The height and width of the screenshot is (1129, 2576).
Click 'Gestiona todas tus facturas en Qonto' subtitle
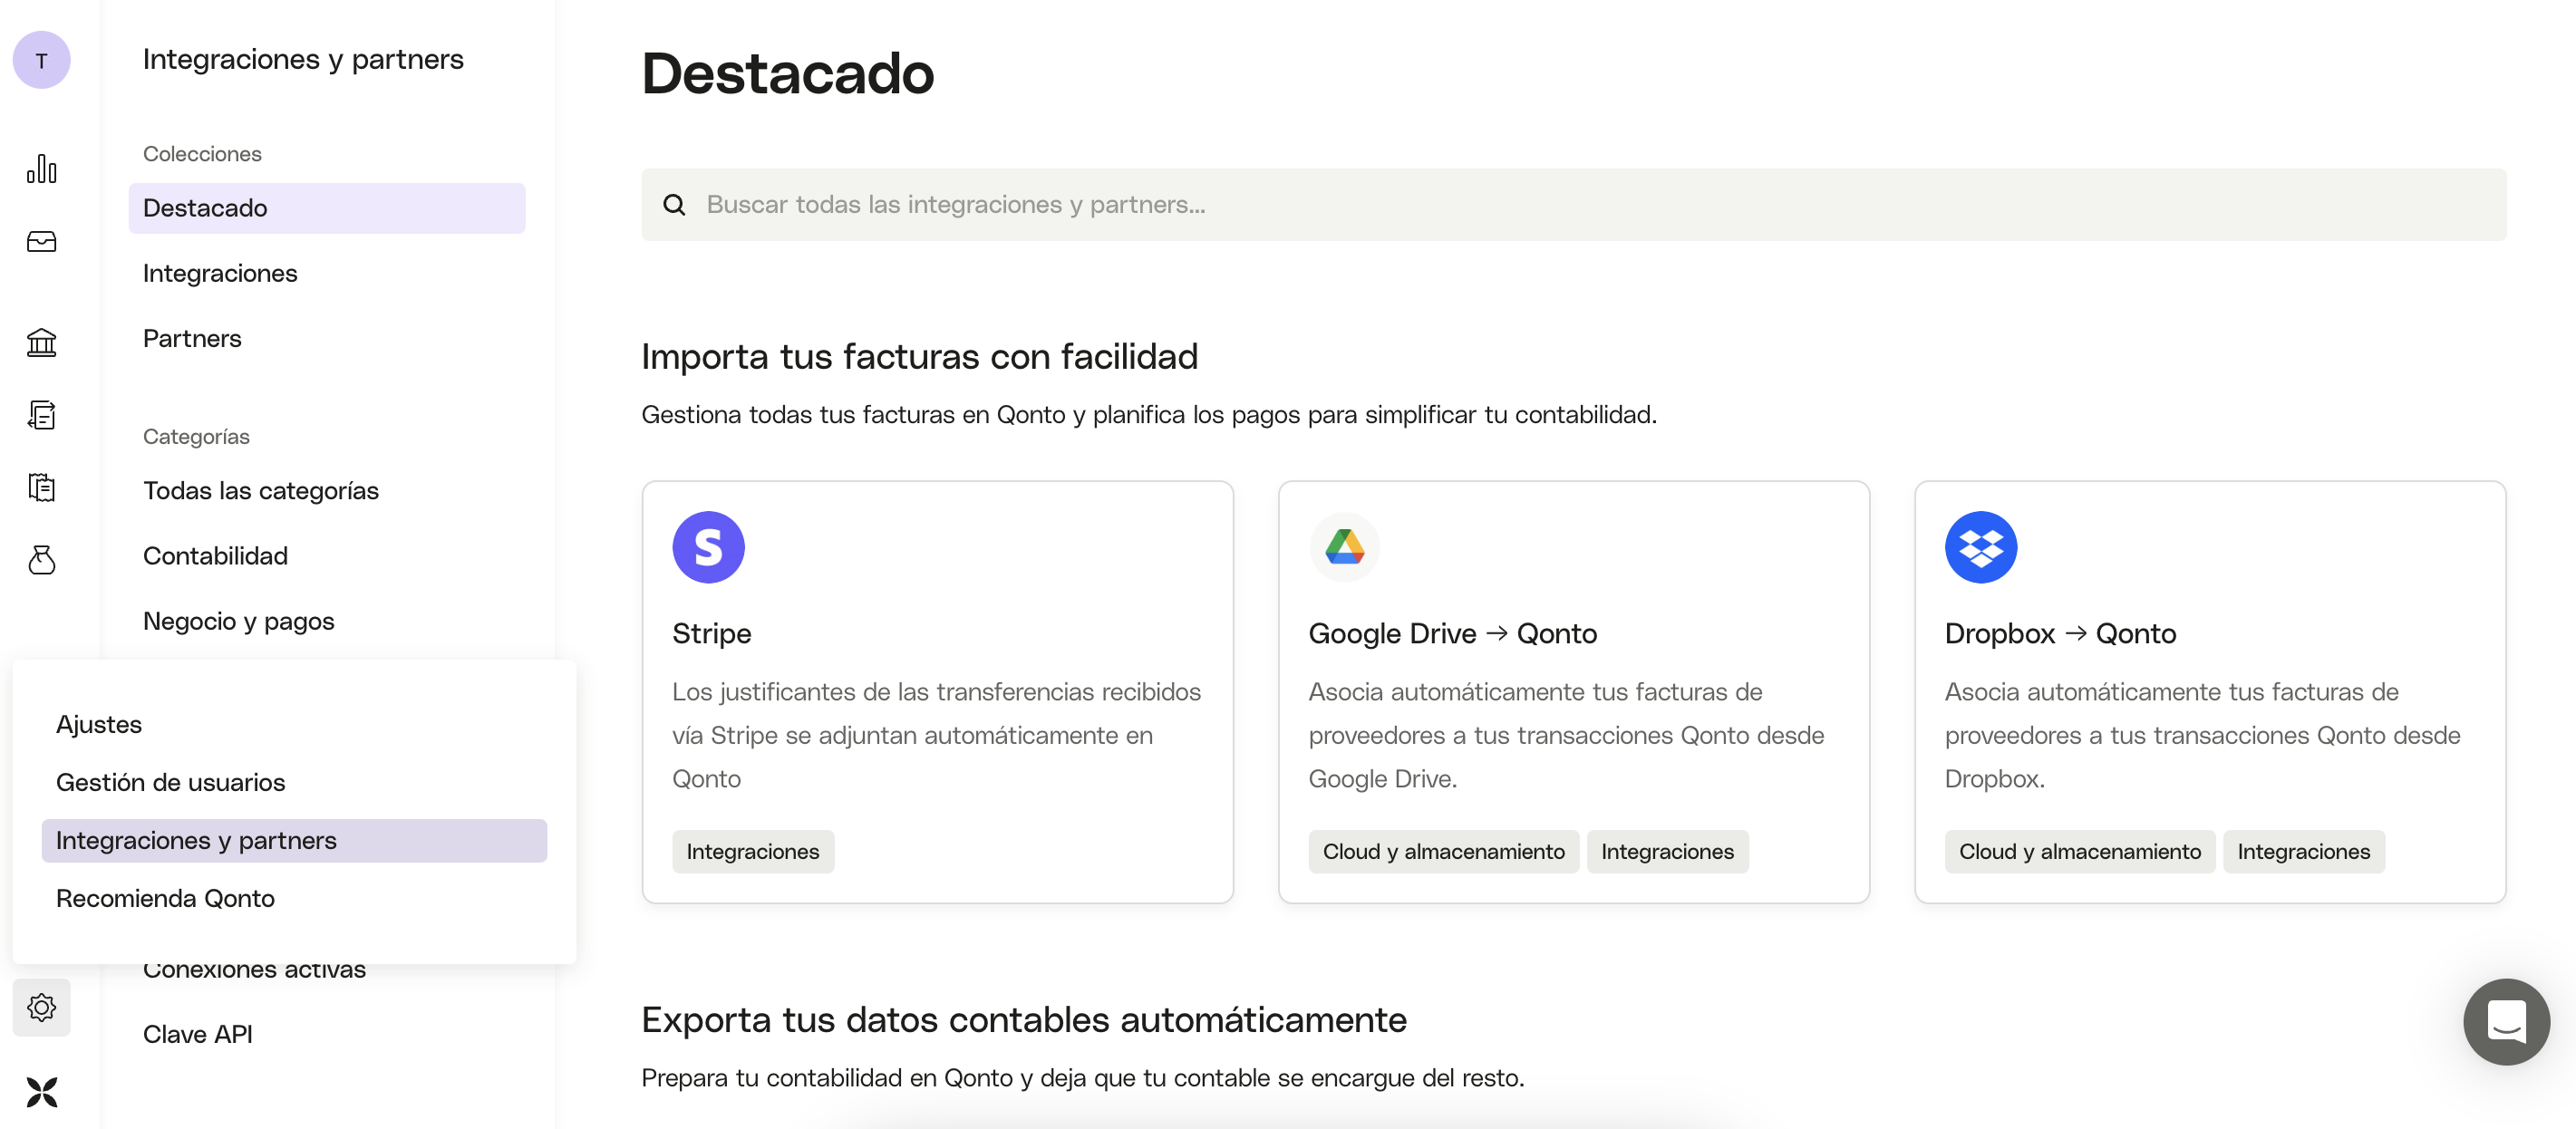(1149, 415)
